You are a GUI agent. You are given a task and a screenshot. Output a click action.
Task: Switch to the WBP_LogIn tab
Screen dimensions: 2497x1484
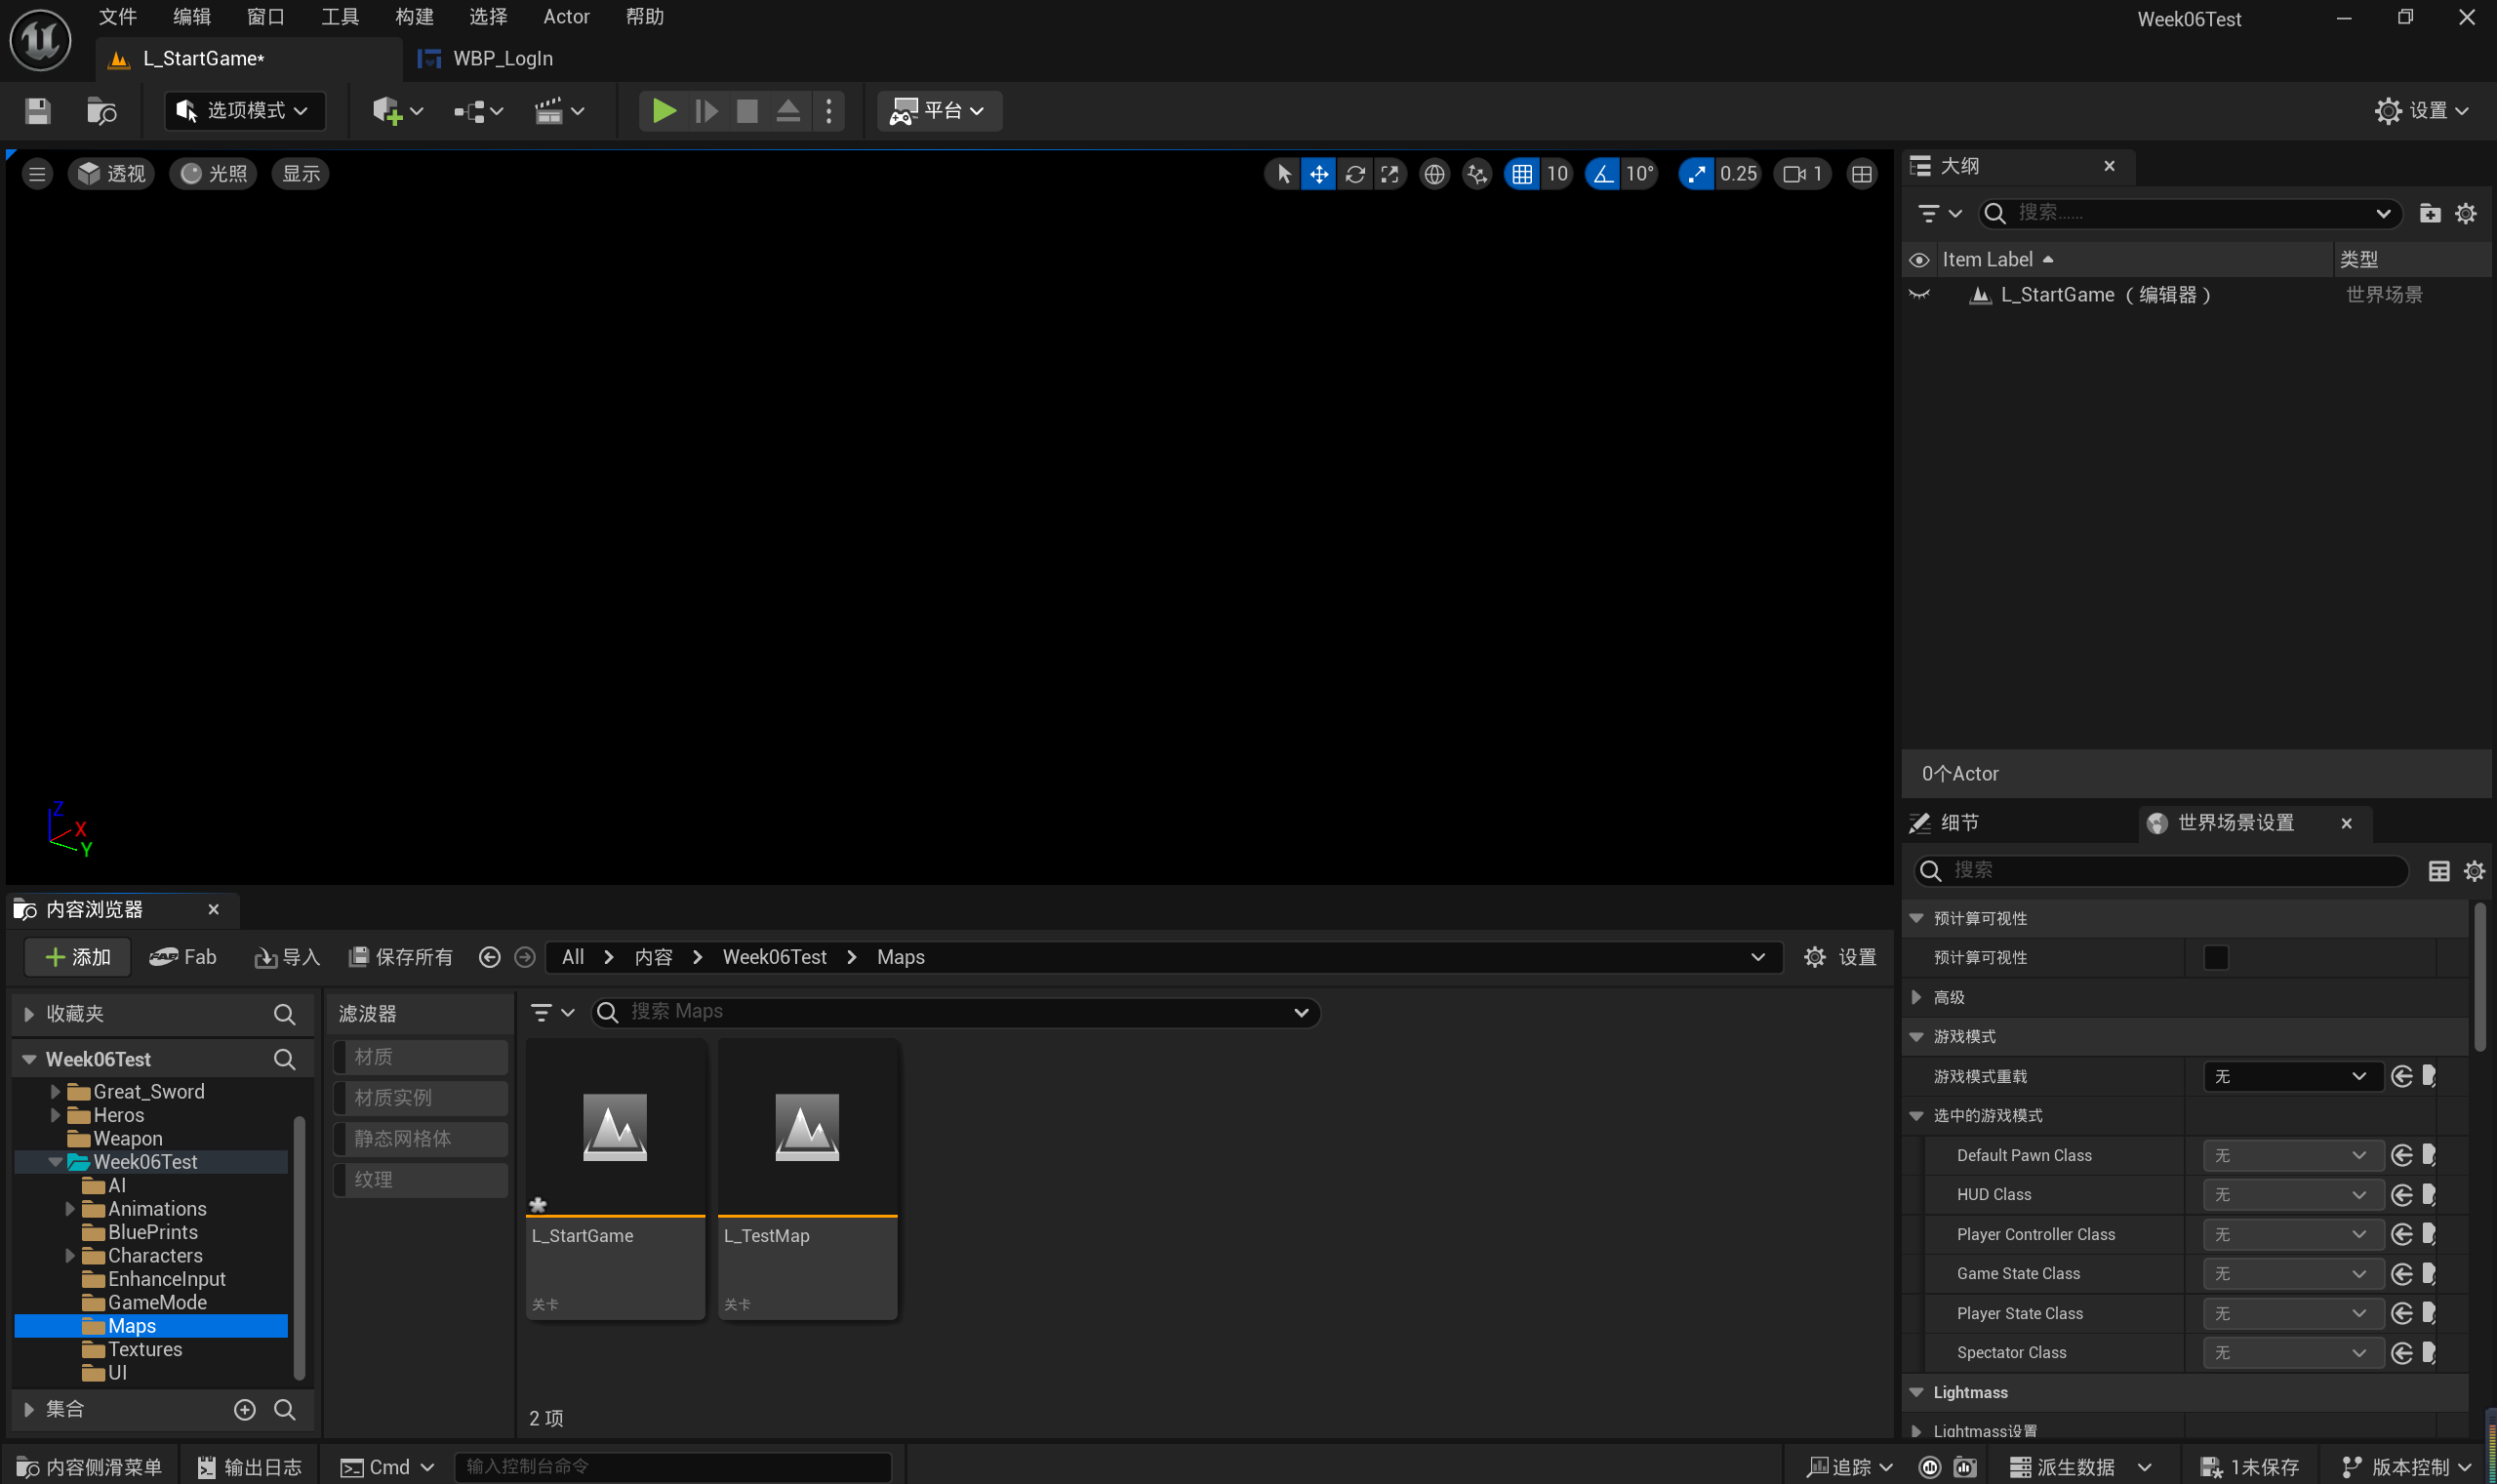point(501,58)
